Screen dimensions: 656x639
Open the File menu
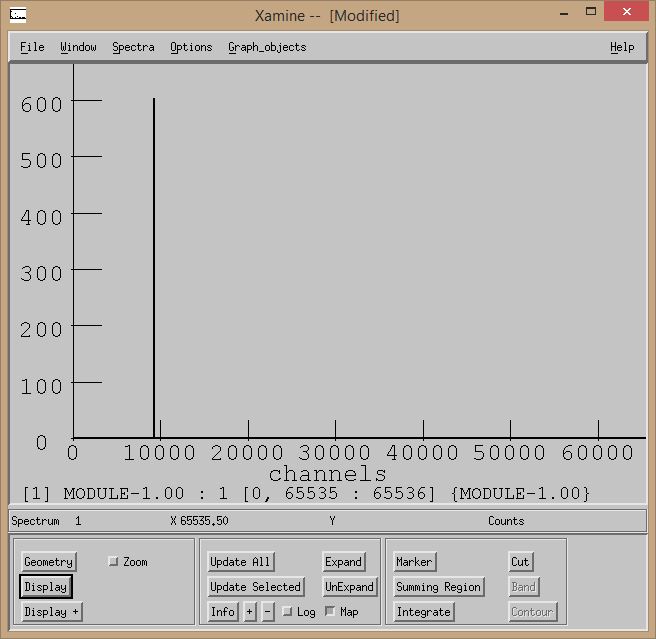[32, 47]
